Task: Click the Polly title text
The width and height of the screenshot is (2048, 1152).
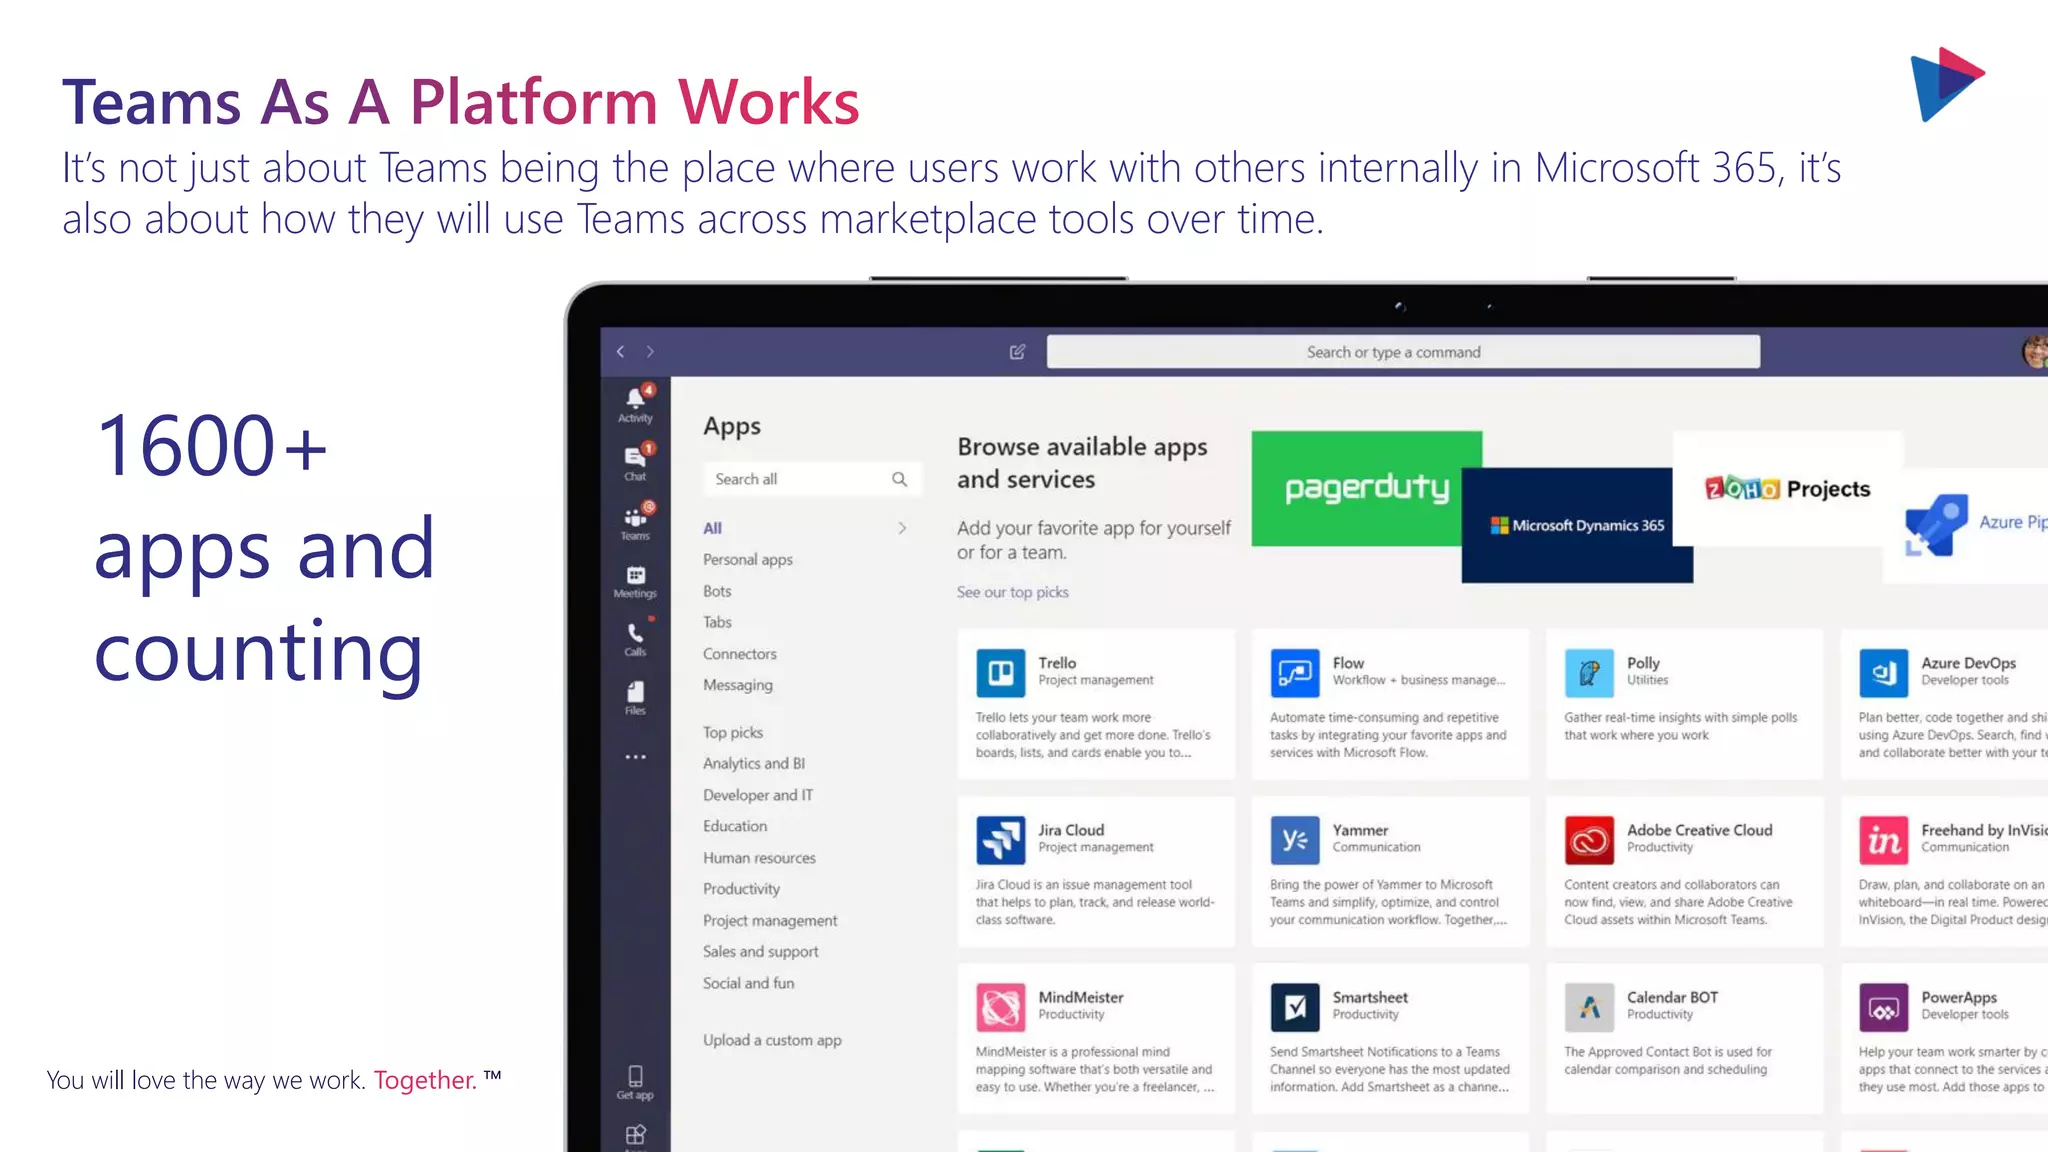Action: point(1643,663)
